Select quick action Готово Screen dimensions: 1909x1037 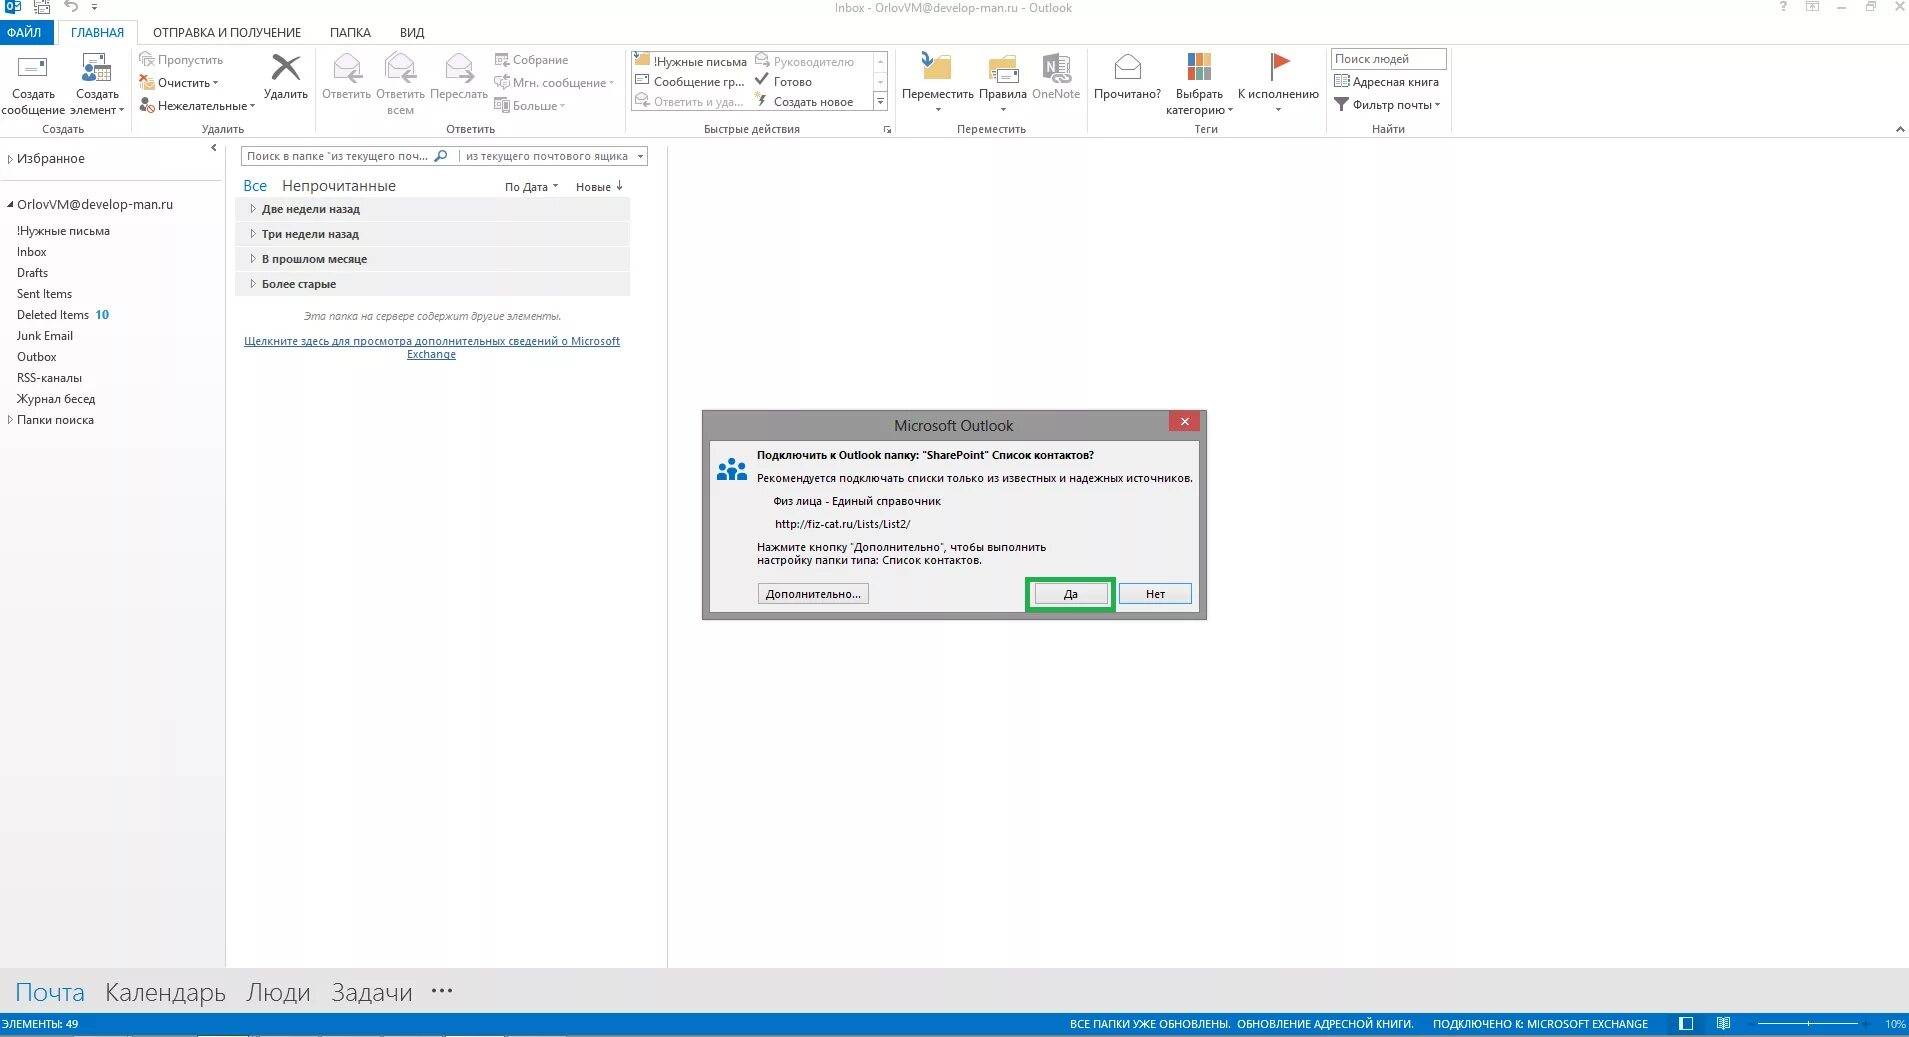(784, 82)
